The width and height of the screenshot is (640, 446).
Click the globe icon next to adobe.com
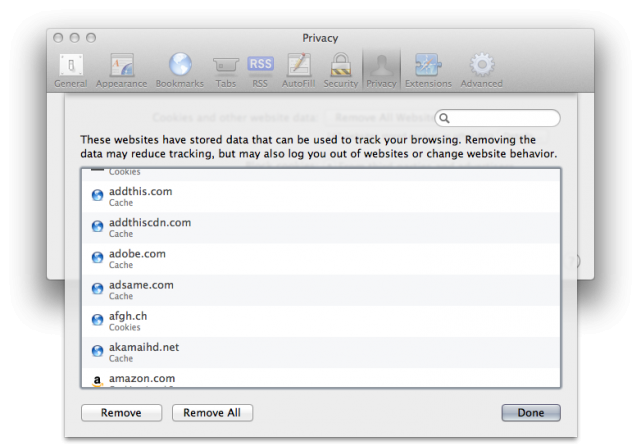(x=97, y=257)
